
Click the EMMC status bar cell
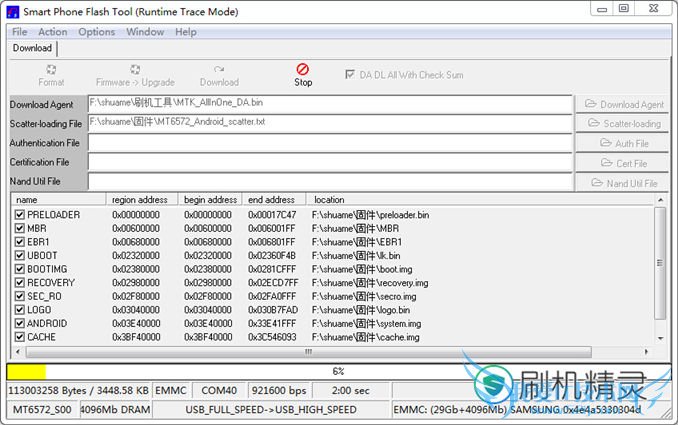(171, 390)
